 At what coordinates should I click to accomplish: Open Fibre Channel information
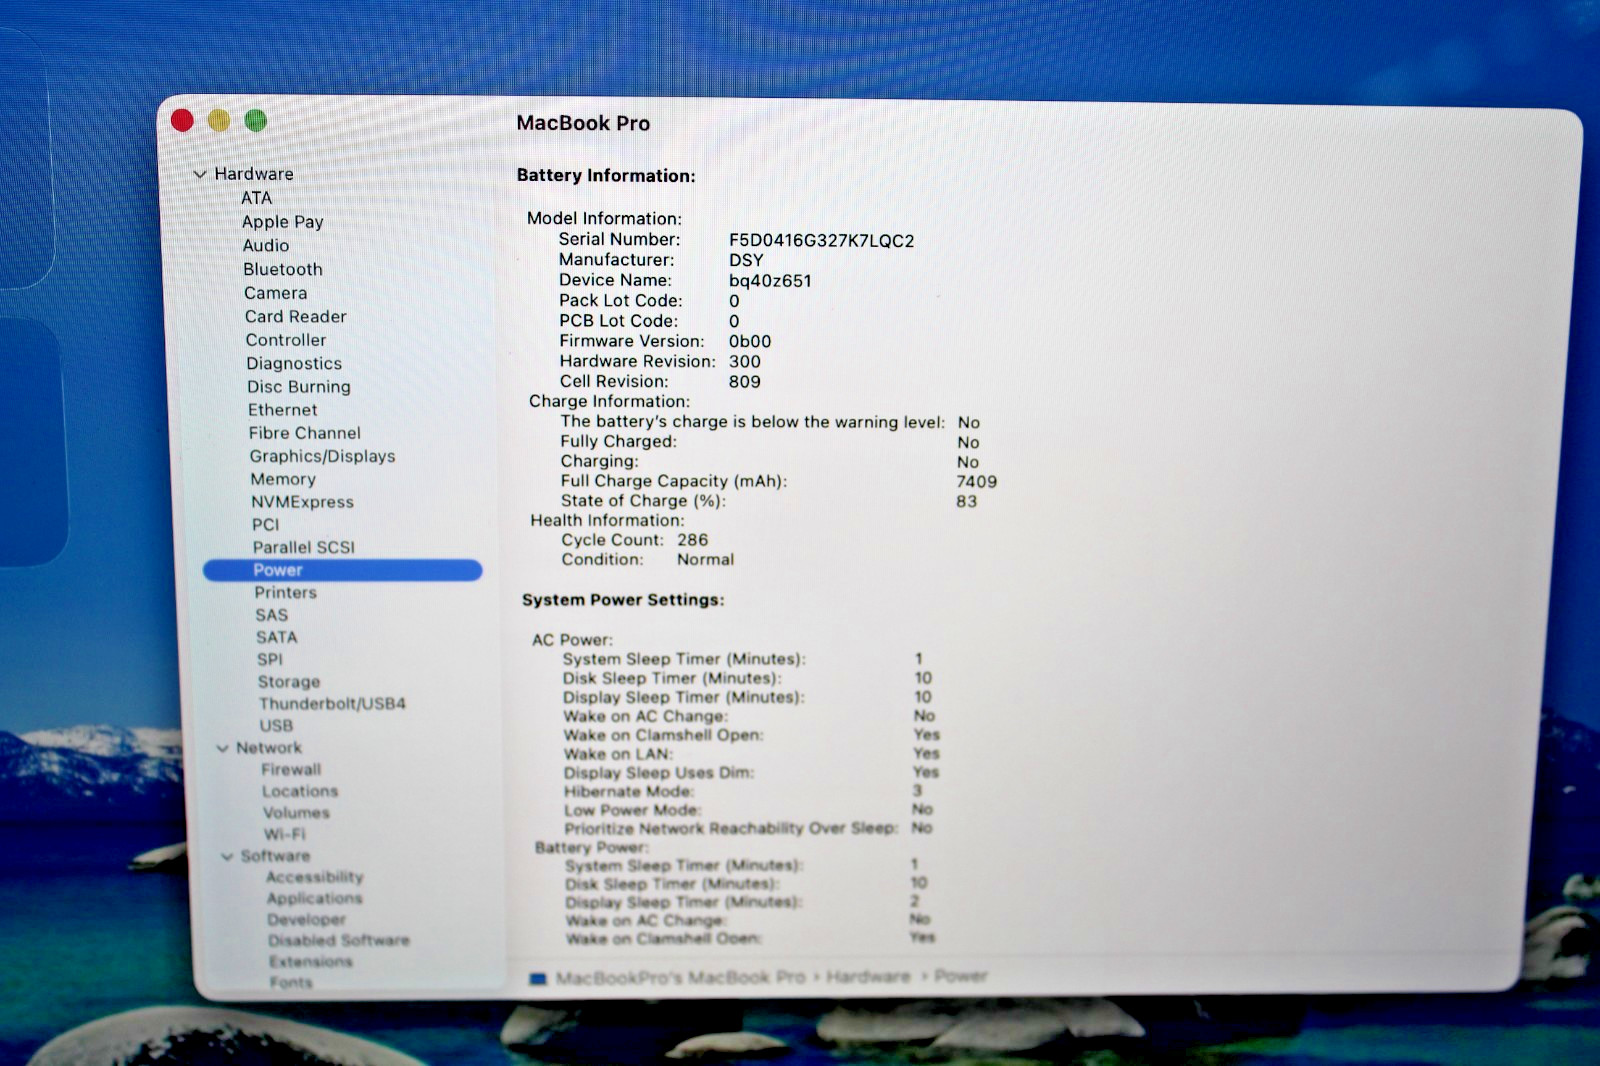click(305, 433)
